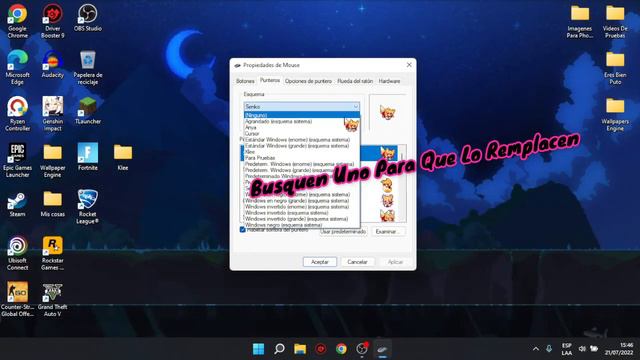Screen dimensions: 640x360
Task: Choose (Ninguno) in the scheme list
Action: click(x=302, y=115)
